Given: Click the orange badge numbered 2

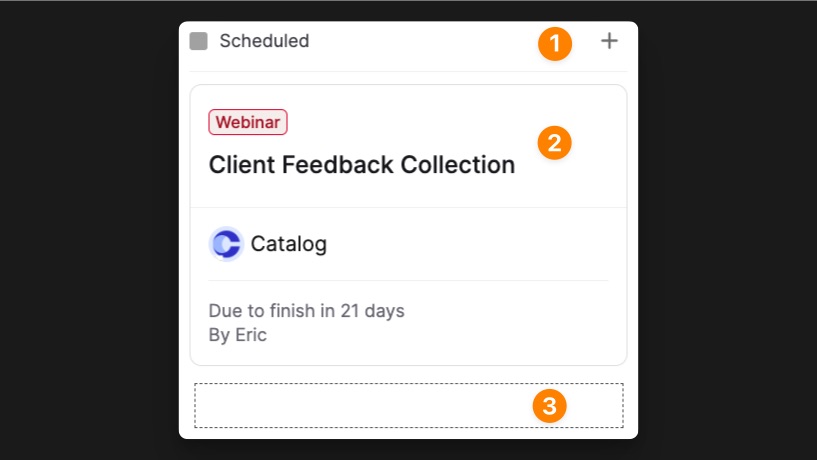Looking at the screenshot, I should point(554,142).
